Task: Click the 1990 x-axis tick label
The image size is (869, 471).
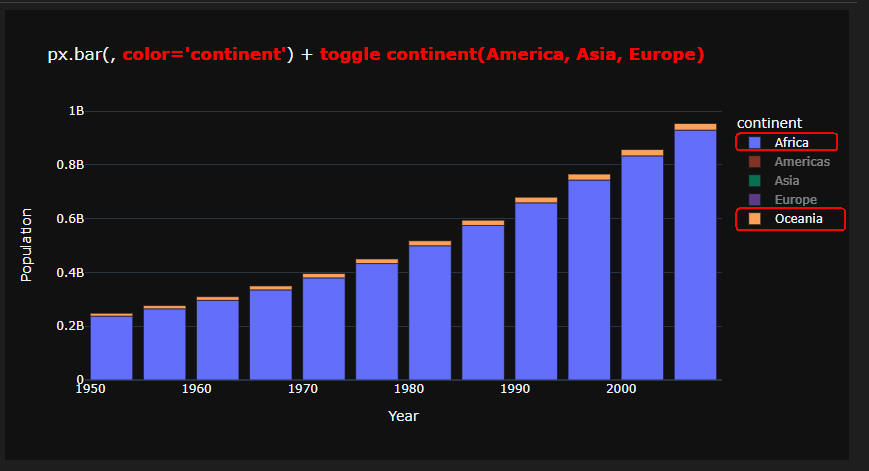Action: click(x=515, y=389)
